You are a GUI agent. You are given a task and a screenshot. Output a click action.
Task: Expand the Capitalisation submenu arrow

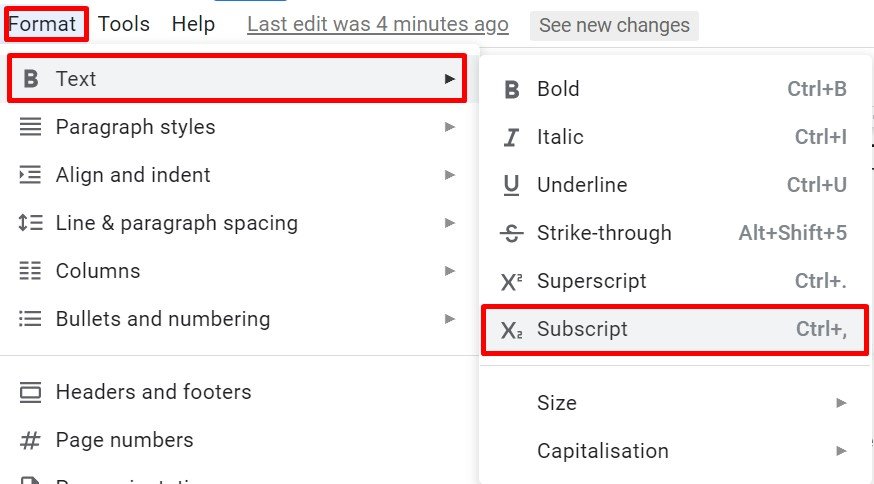coord(842,451)
